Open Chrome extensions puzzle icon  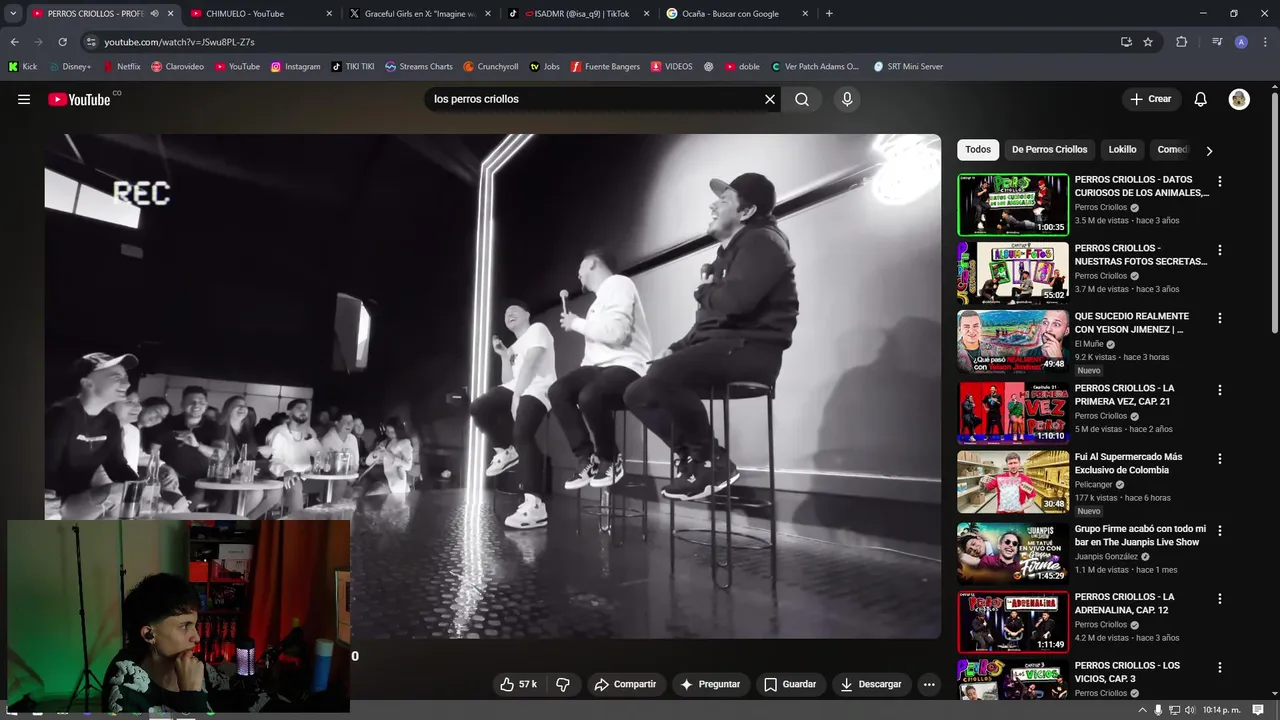pyautogui.click(x=1182, y=42)
